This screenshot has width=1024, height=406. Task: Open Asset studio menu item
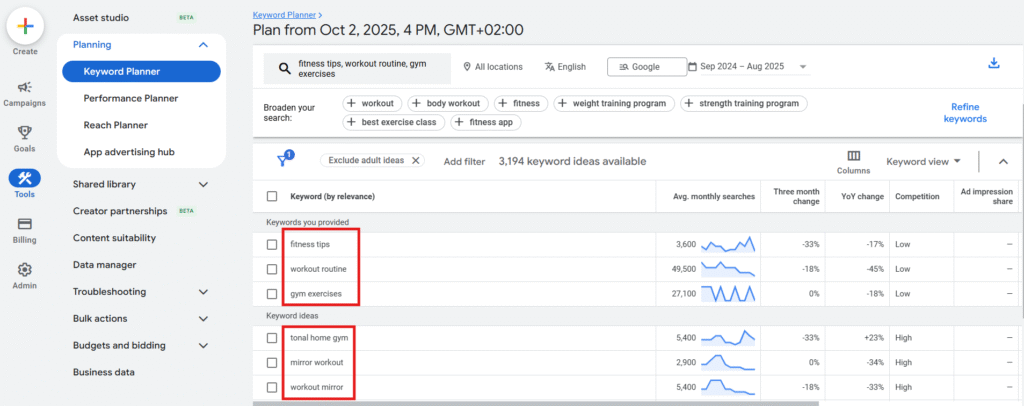(x=101, y=18)
